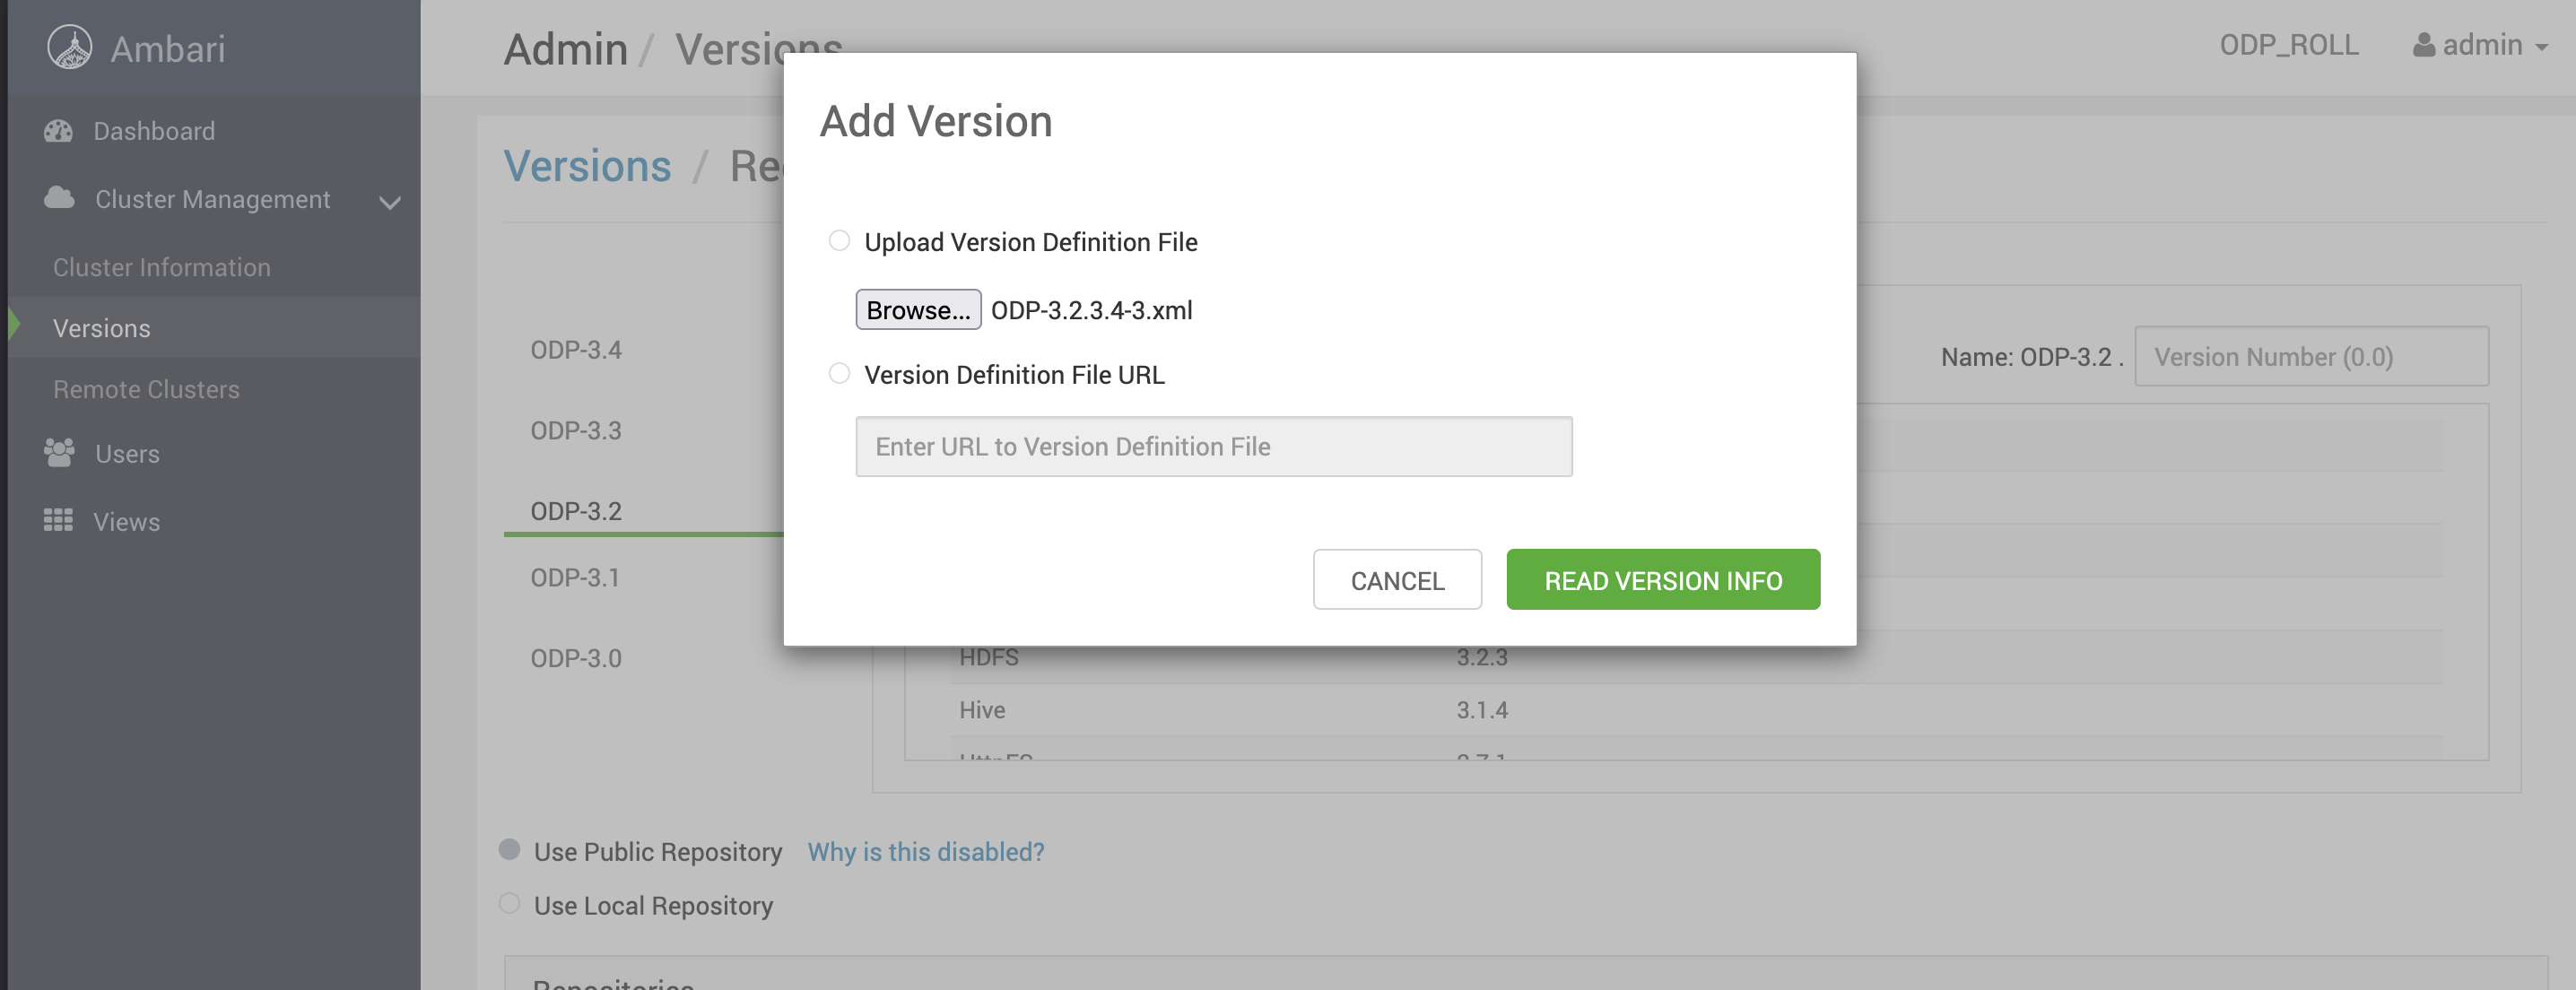This screenshot has width=2576, height=990.
Task: Click the Views grid icon
Action: coord(58,520)
